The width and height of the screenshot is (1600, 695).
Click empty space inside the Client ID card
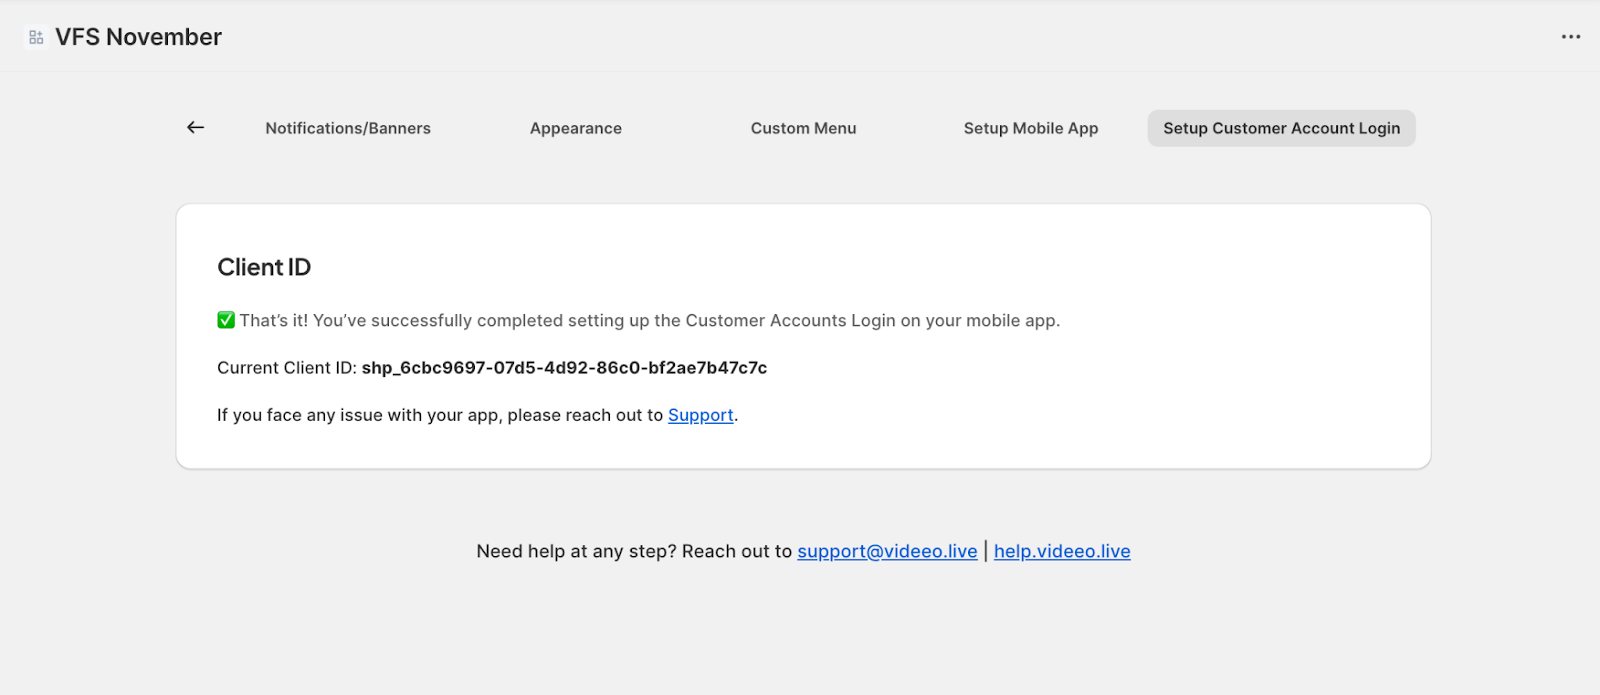pyautogui.click(x=1100, y=400)
